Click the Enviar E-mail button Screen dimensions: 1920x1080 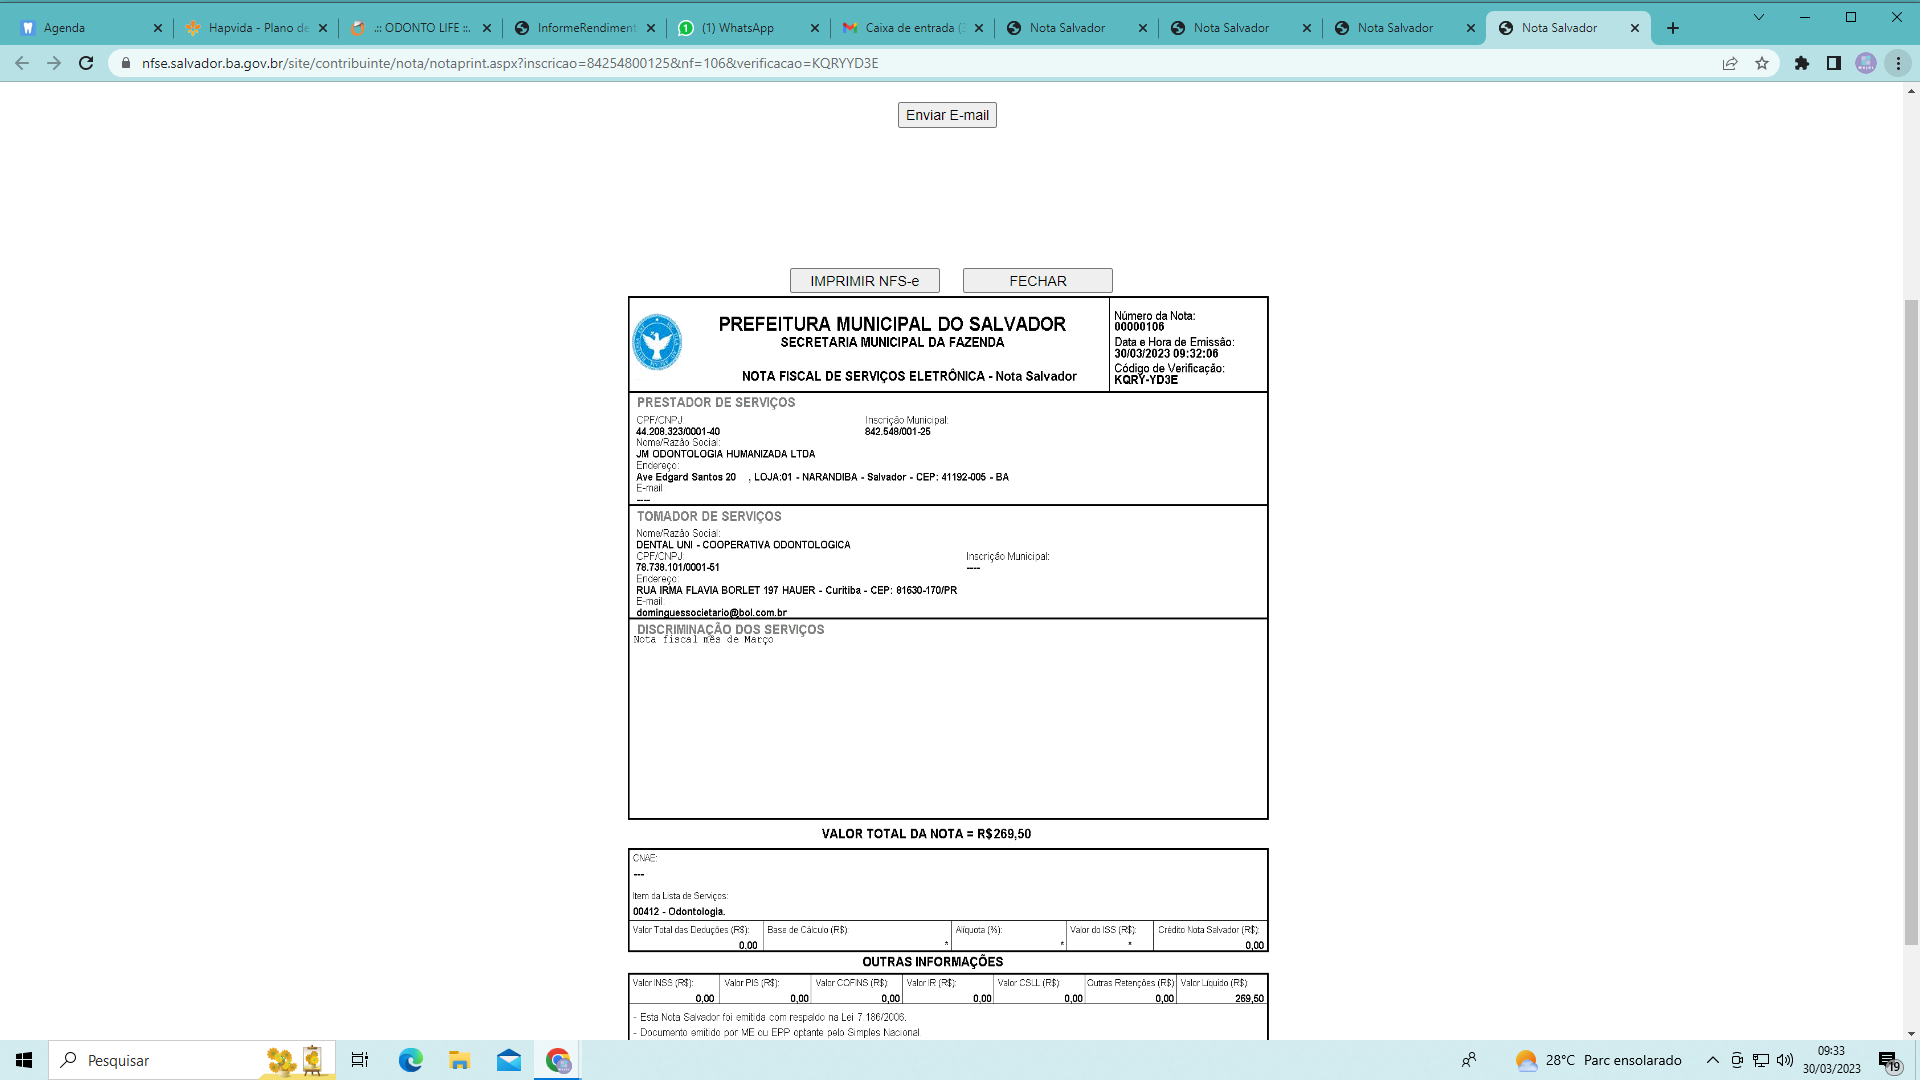[x=947, y=115]
